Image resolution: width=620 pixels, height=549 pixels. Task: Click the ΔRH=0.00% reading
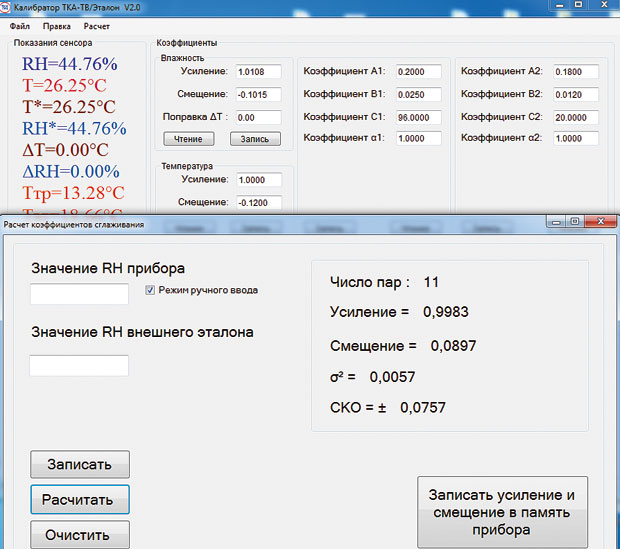point(71,171)
